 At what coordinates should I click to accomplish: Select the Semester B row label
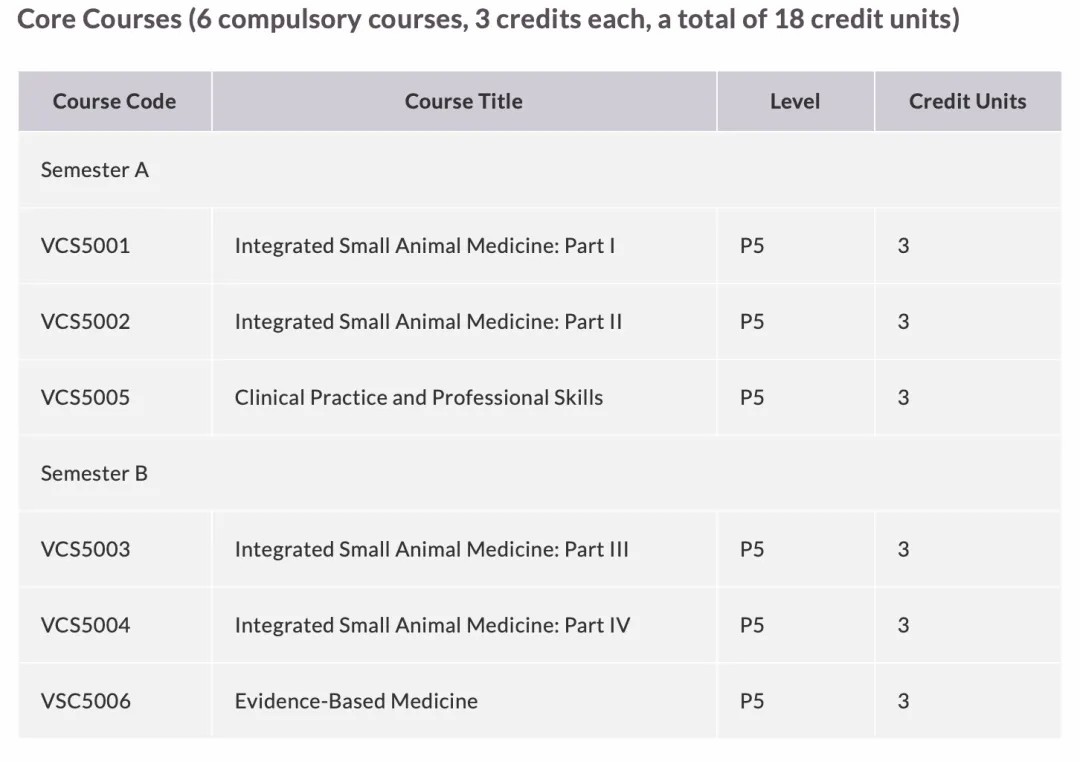click(94, 473)
